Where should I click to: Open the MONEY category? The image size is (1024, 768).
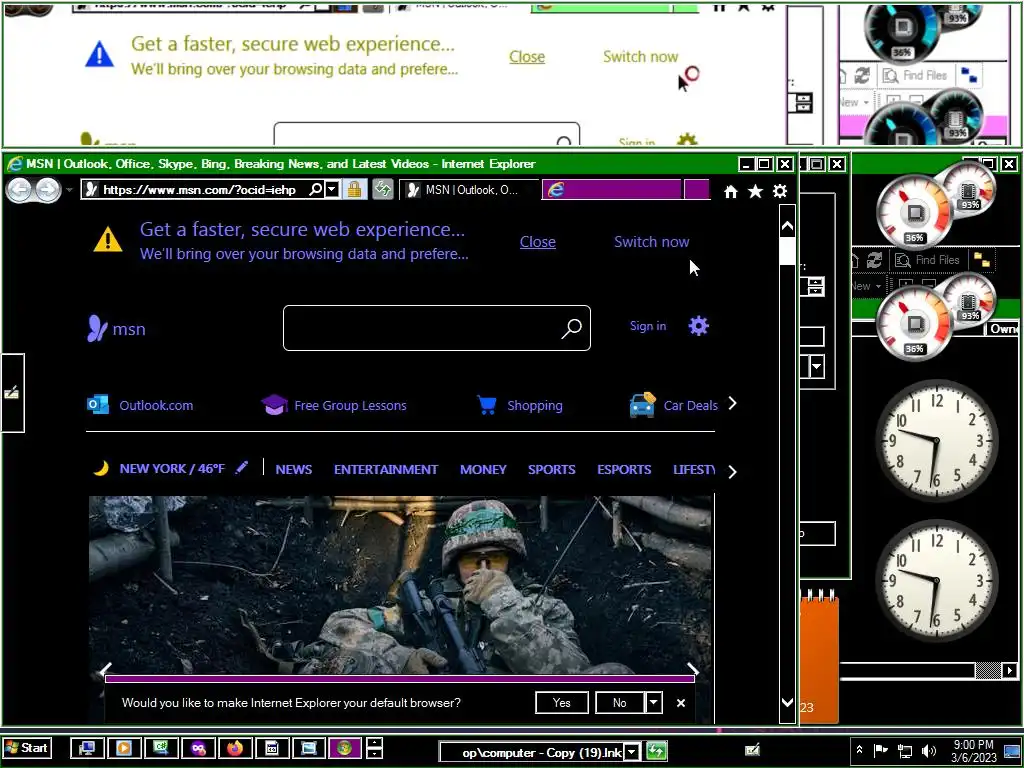pos(483,470)
